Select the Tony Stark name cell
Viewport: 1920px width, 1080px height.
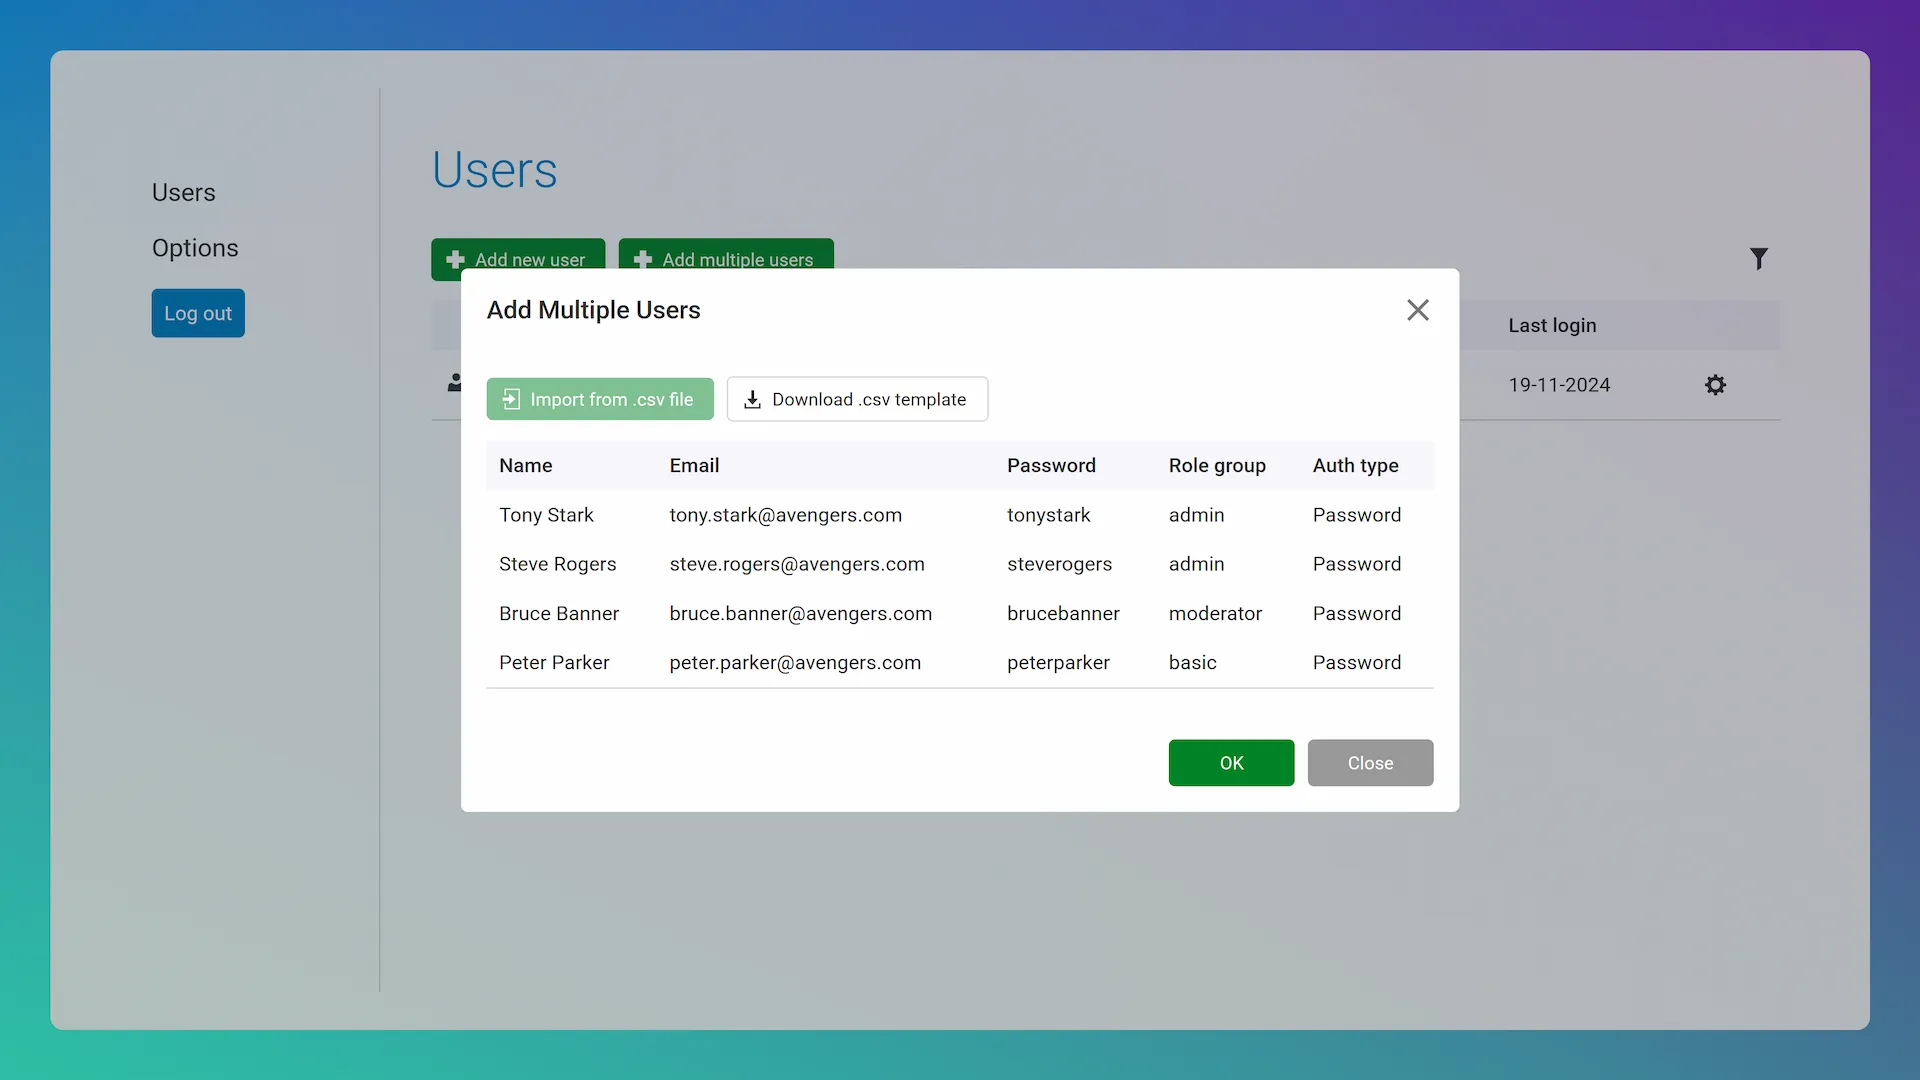click(x=546, y=515)
